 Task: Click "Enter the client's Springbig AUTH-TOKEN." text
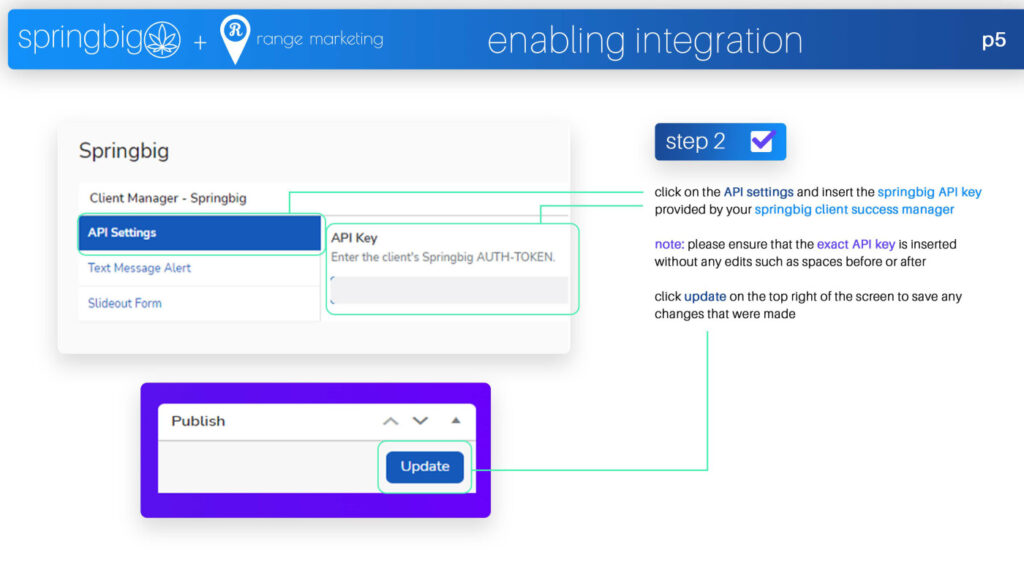(x=443, y=257)
